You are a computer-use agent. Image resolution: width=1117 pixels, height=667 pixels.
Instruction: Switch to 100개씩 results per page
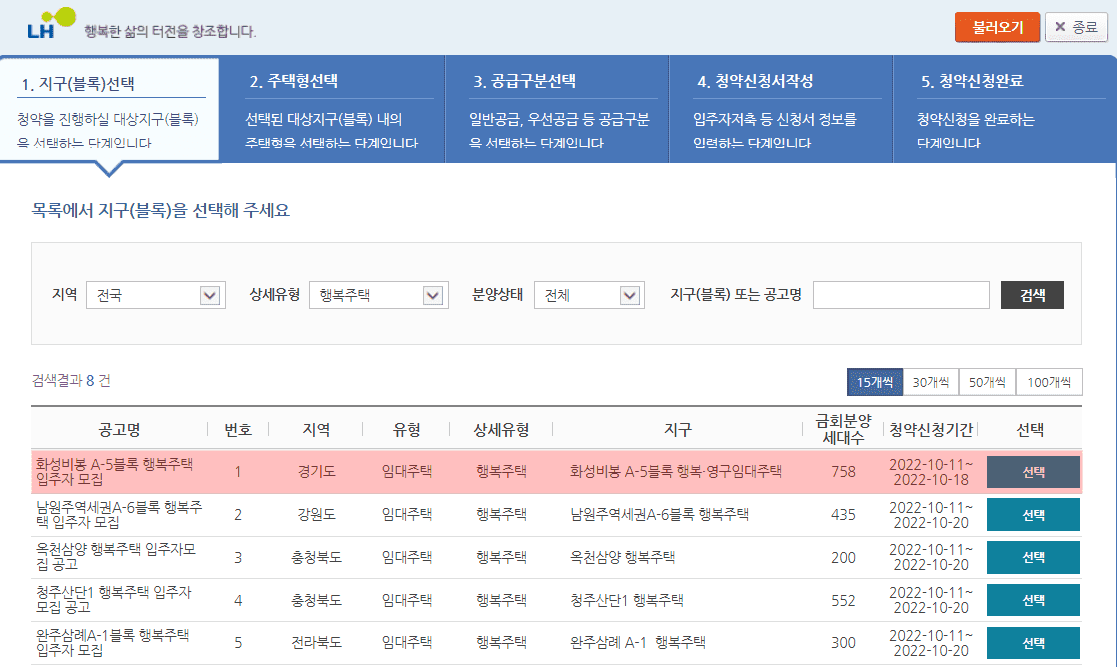tap(1048, 382)
